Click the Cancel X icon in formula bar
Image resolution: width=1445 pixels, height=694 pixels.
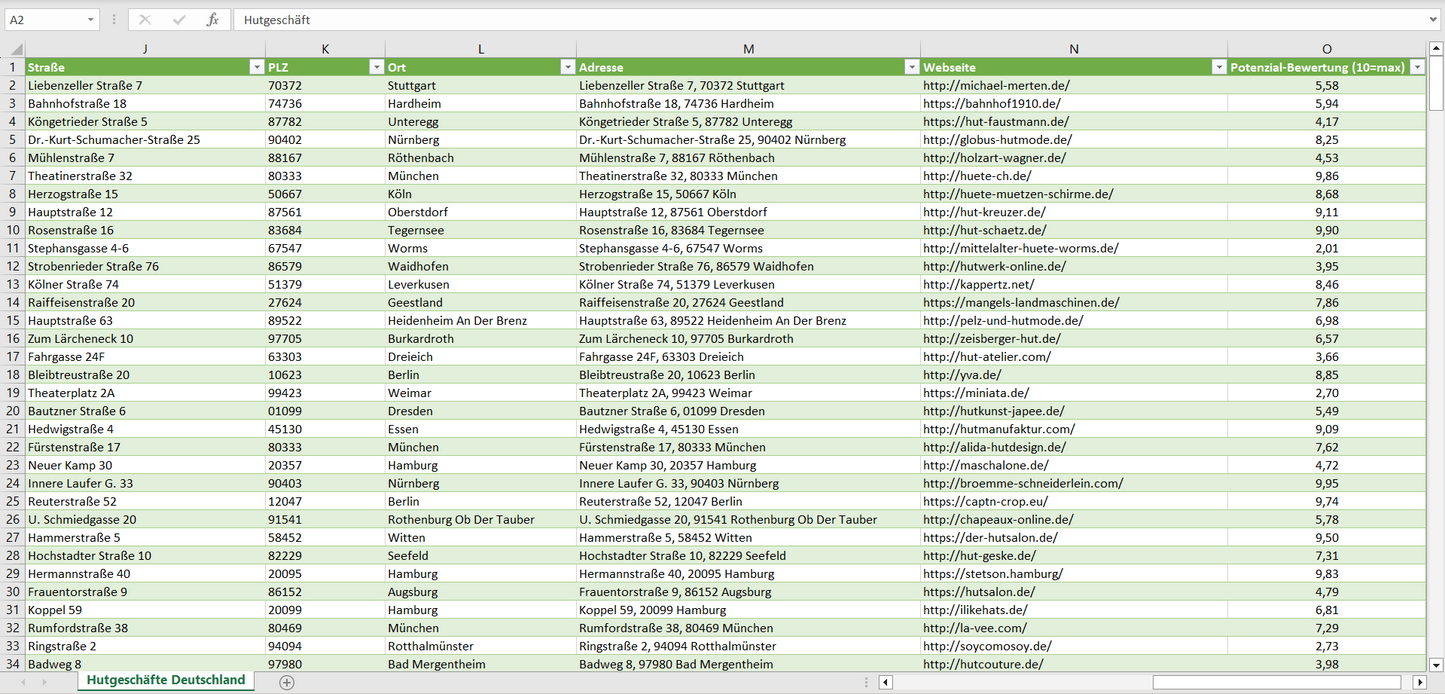click(145, 20)
